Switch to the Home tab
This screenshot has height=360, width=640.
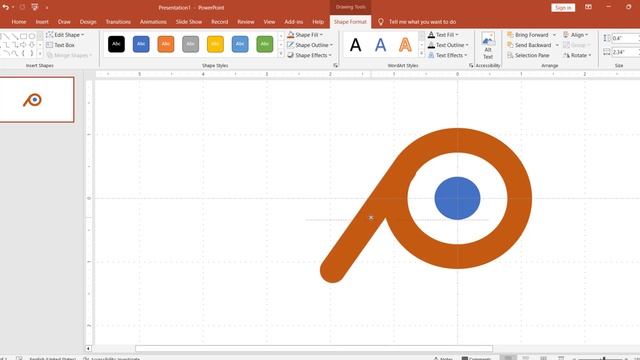coord(19,22)
